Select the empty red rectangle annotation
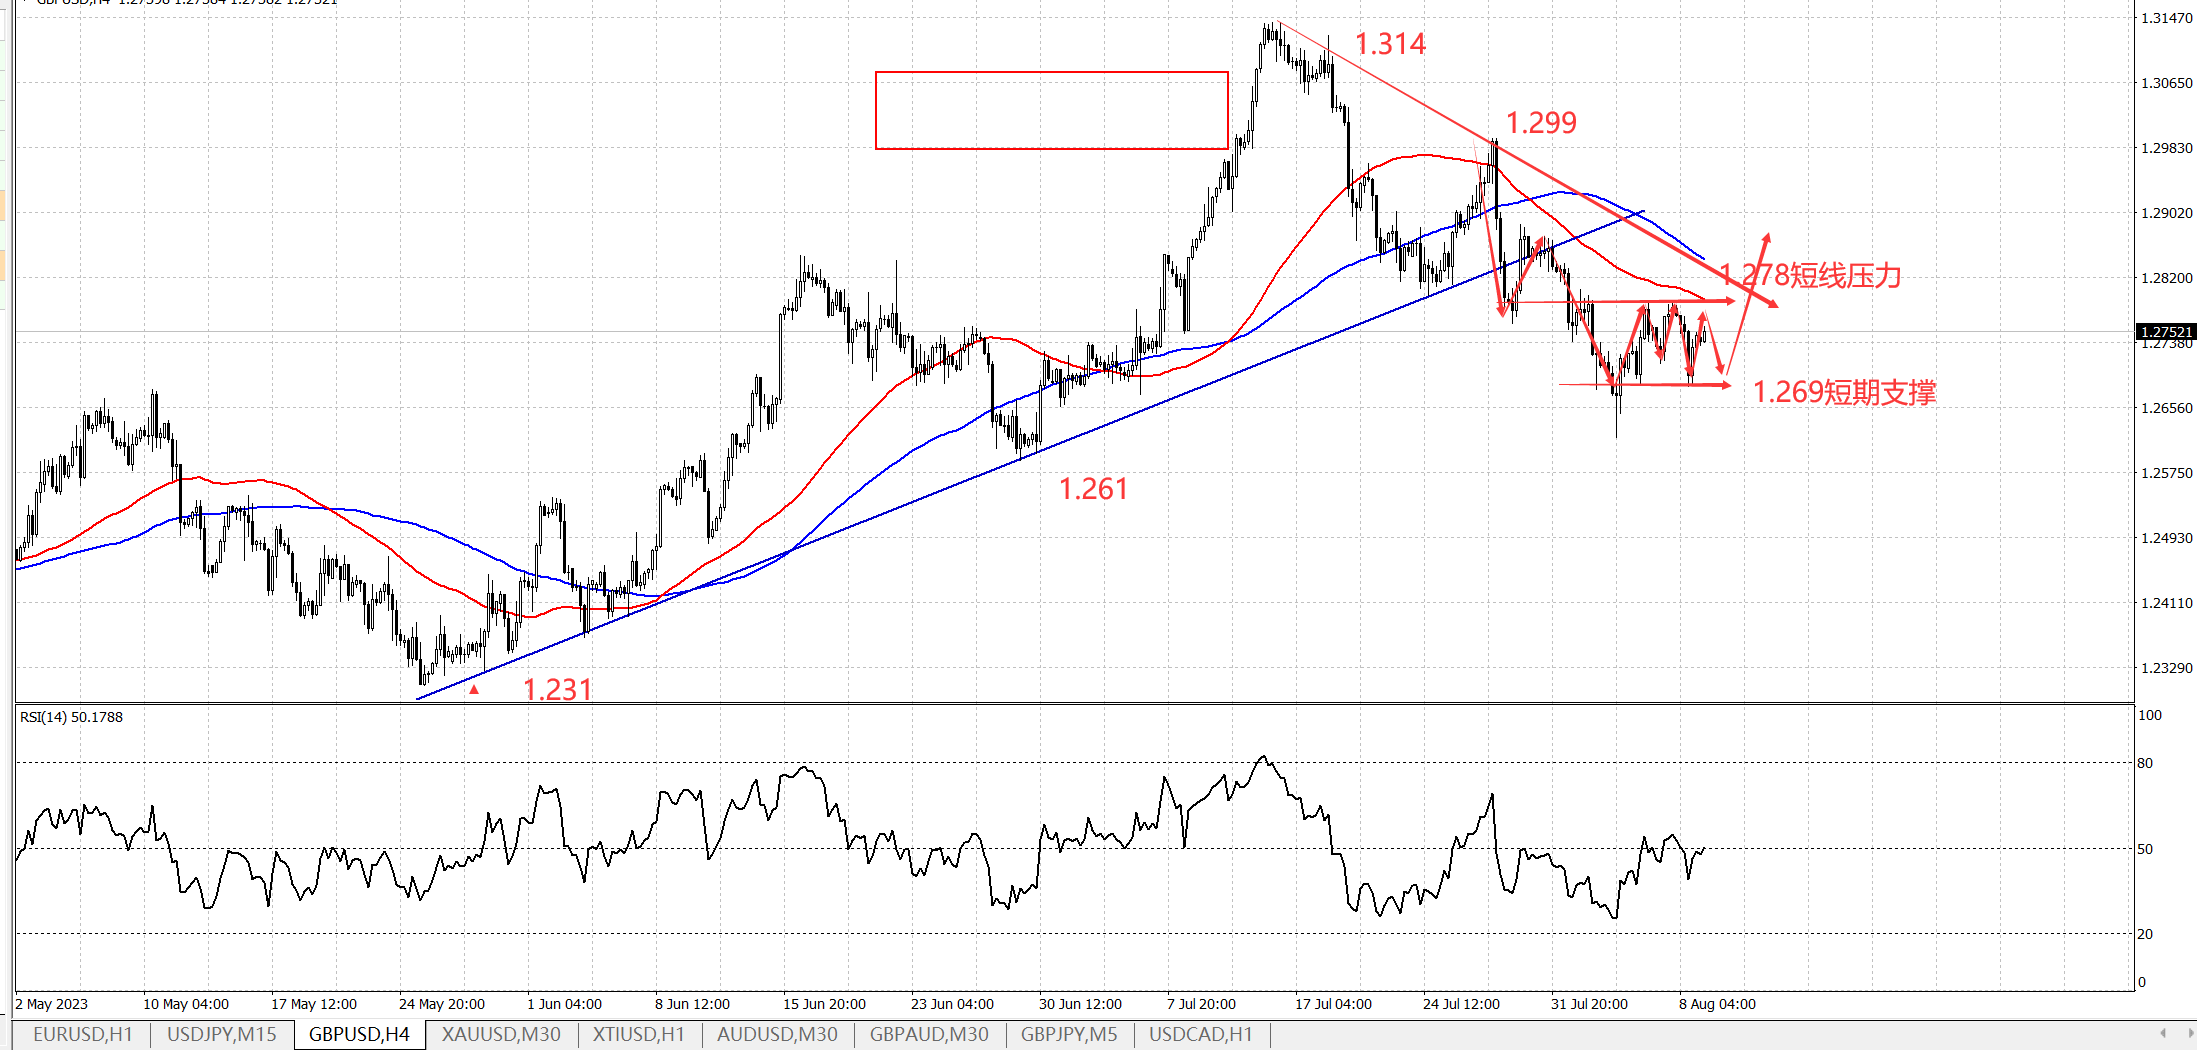 1051,73
